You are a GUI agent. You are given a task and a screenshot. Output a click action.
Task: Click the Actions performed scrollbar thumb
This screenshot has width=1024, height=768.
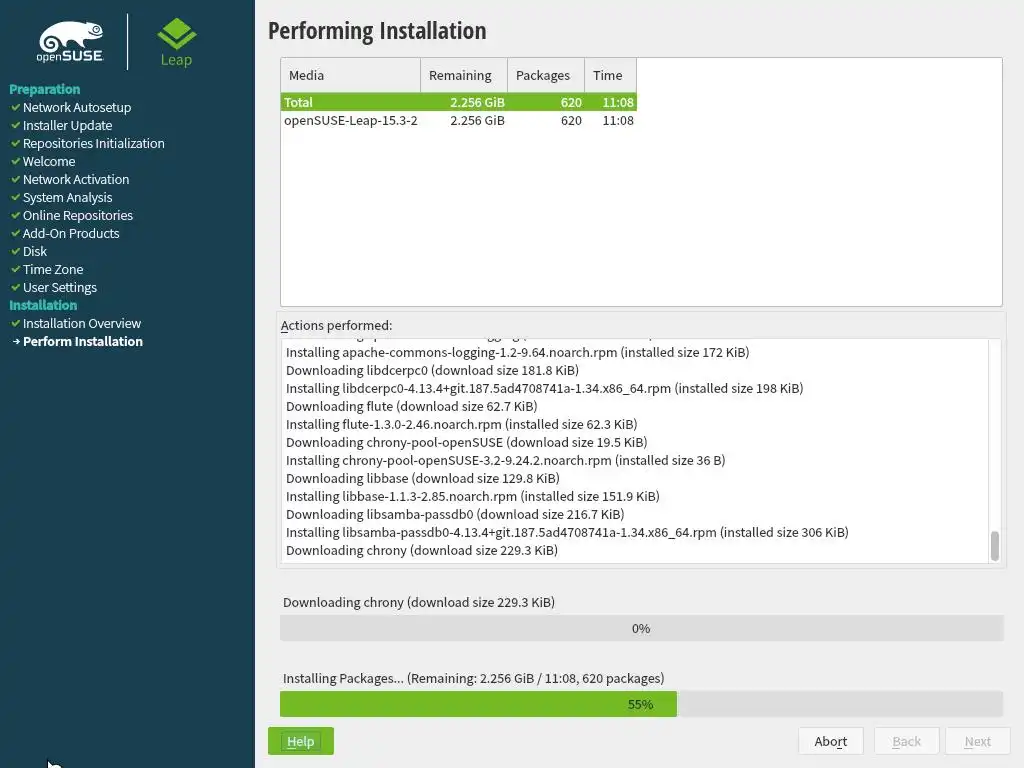(x=995, y=546)
